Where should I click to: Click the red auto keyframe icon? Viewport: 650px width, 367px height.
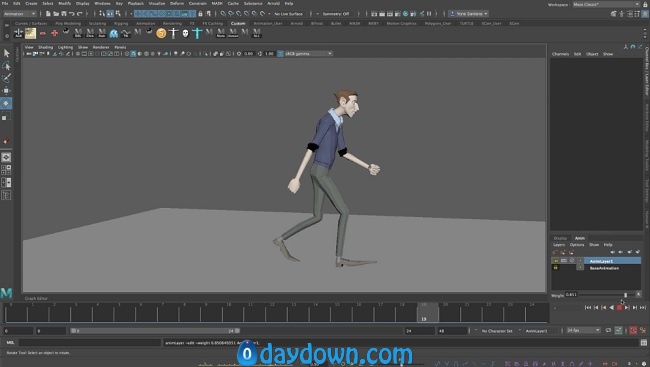633,331
